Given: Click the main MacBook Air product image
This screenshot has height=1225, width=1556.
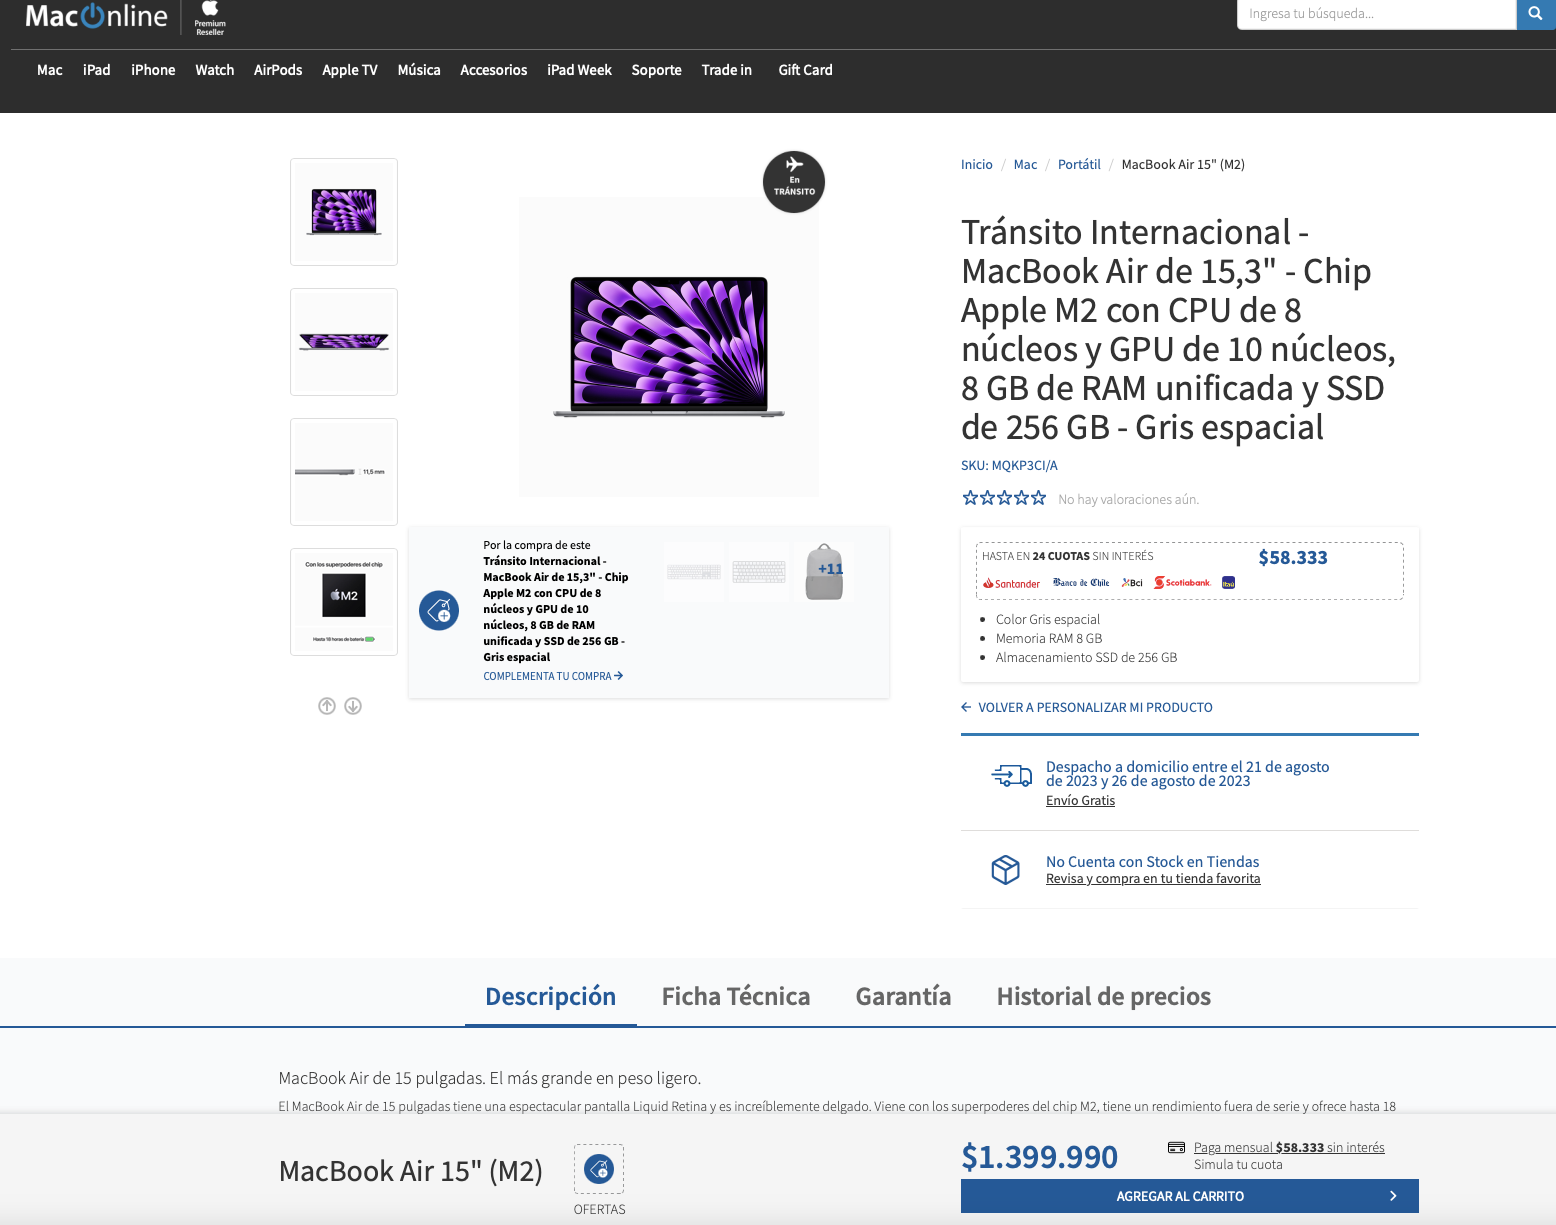Looking at the screenshot, I should (669, 347).
